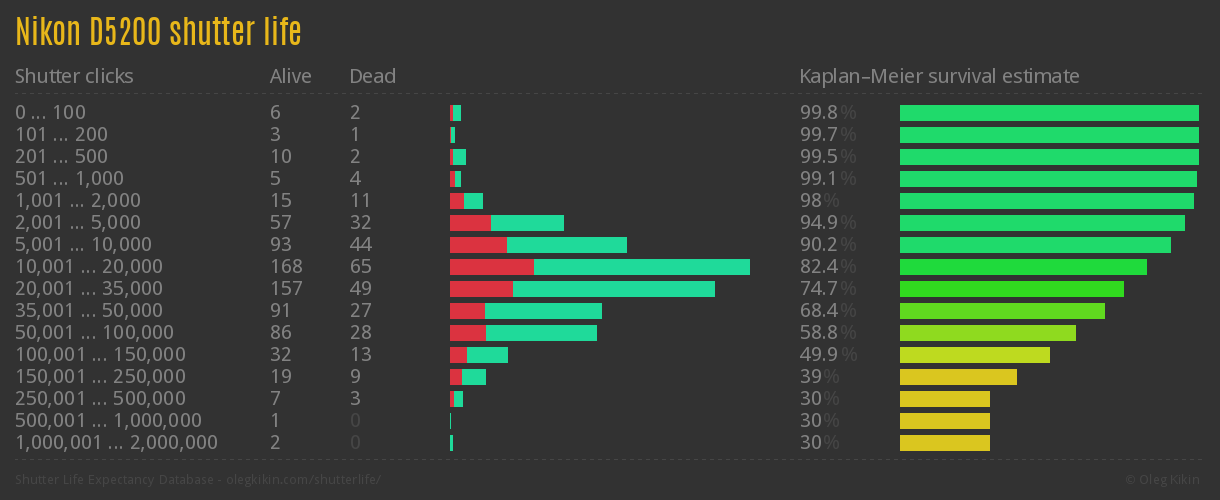Click the "Kaplan–Meier survival estimate" heading
The height and width of the screenshot is (500, 1220).
coord(939,76)
